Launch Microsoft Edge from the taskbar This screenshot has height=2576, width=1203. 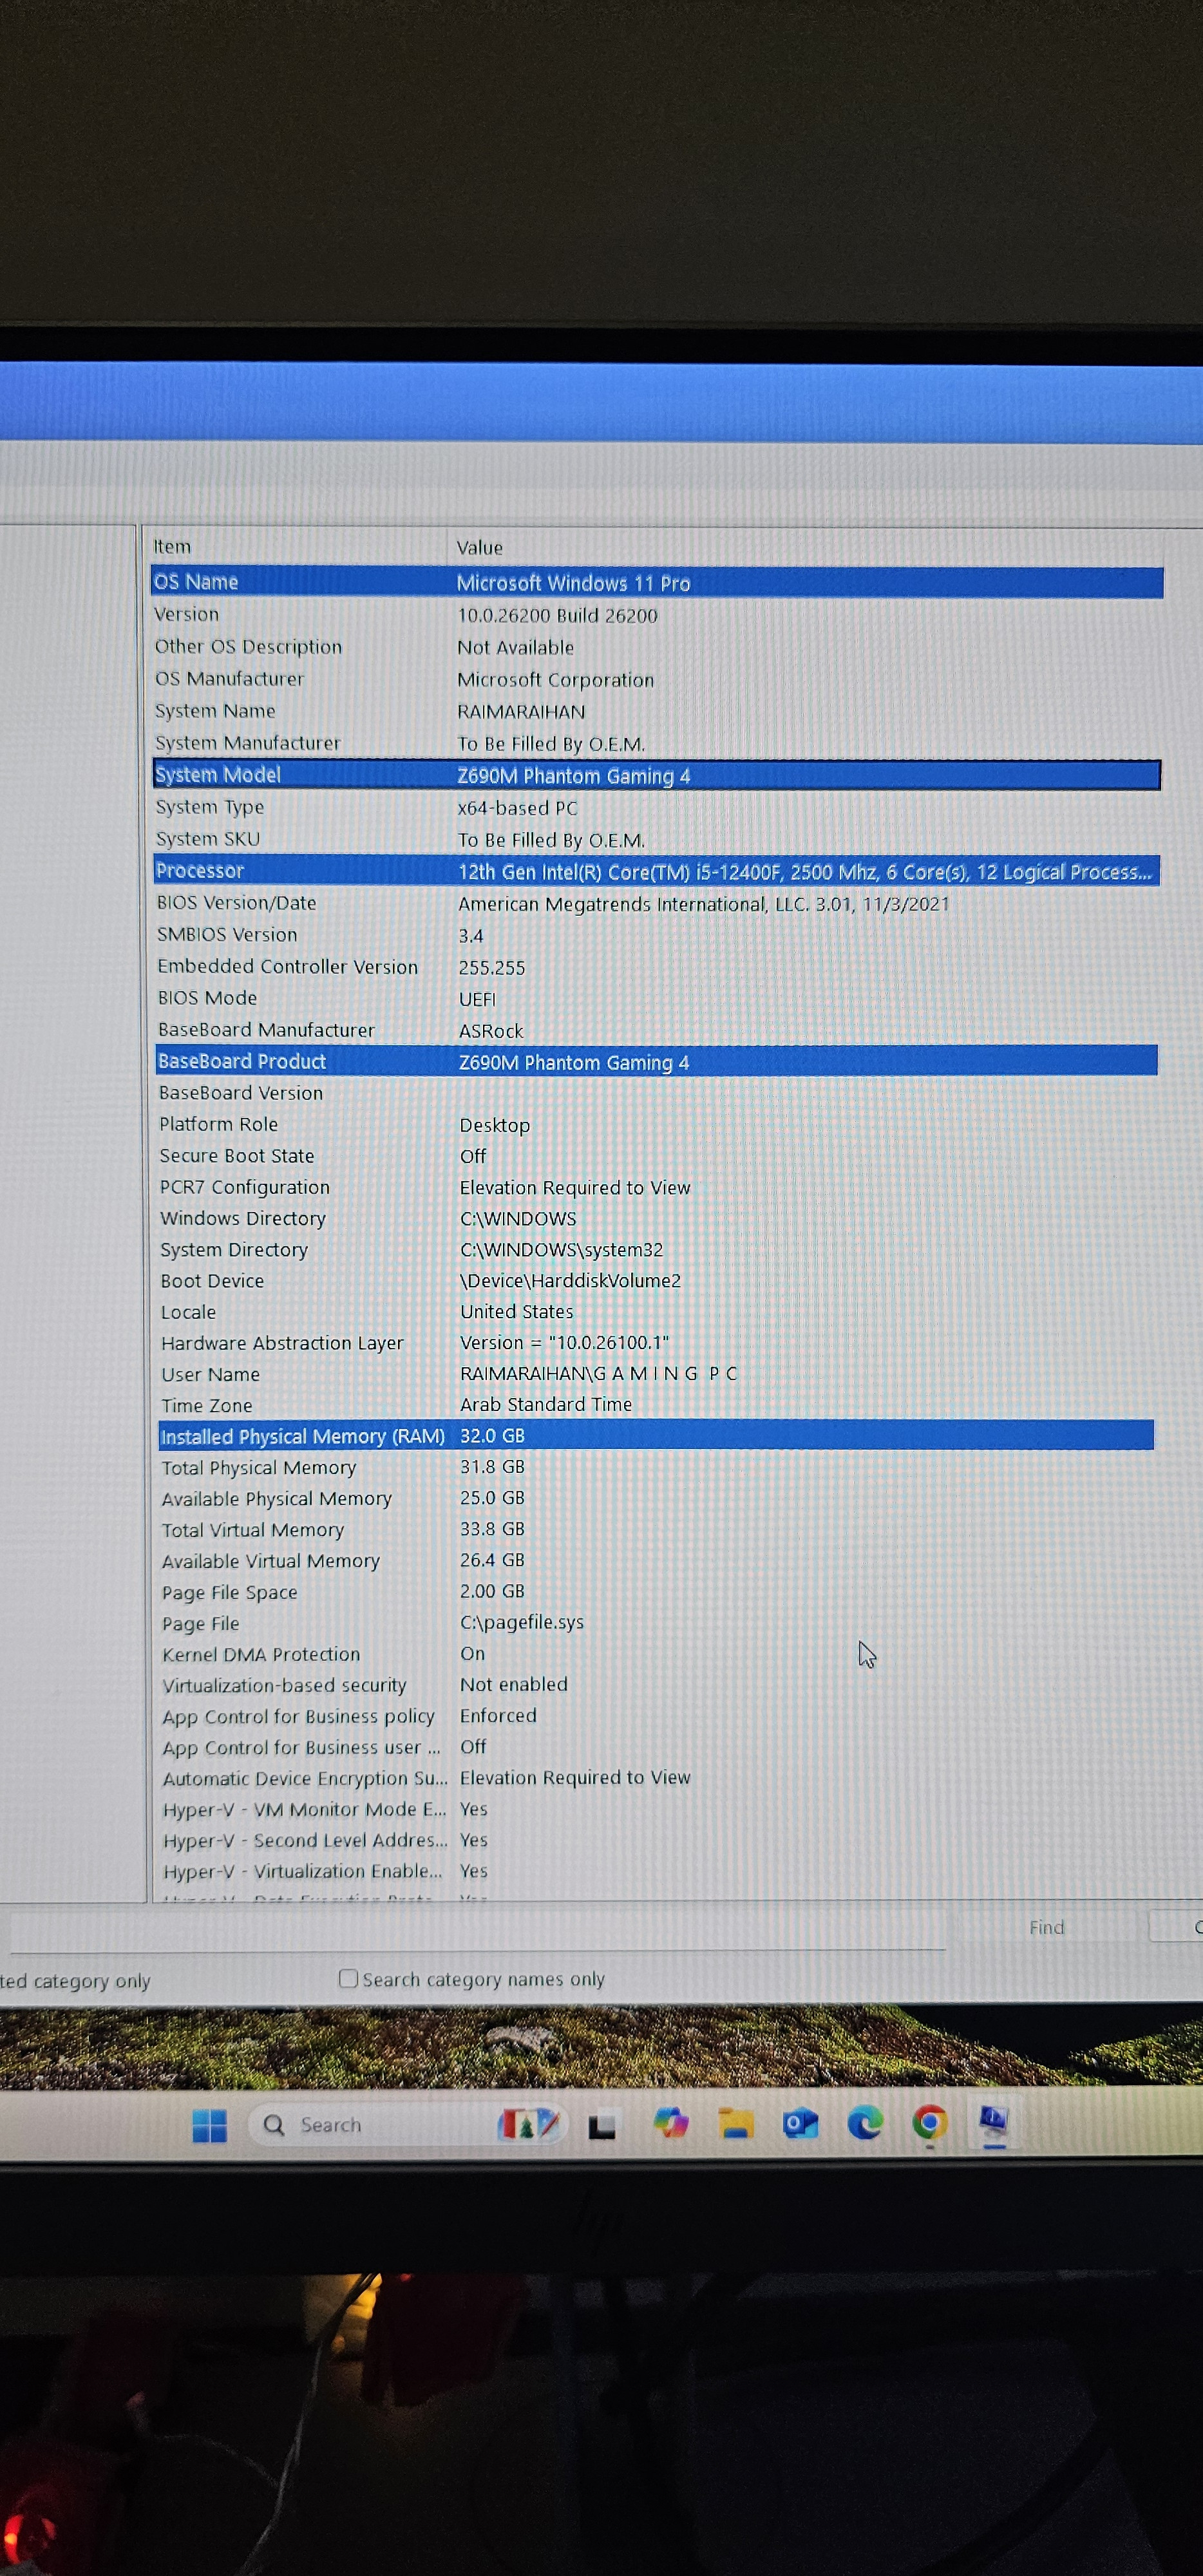click(865, 2122)
